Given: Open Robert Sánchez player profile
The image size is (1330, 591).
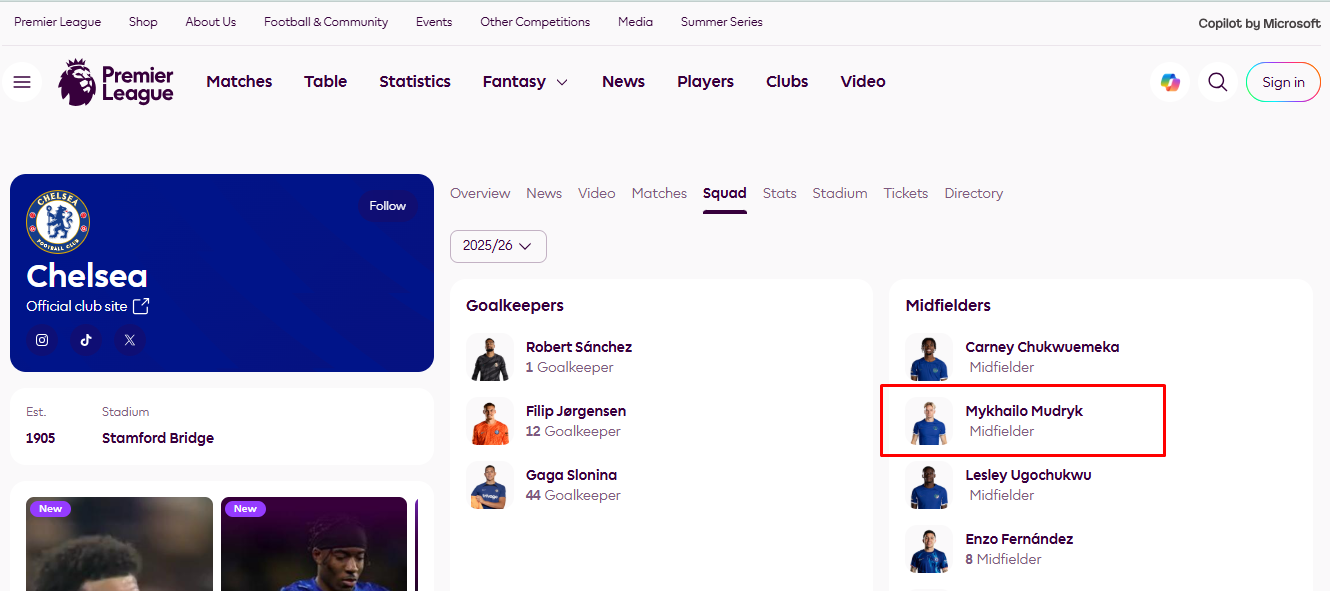Looking at the screenshot, I should [x=579, y=347].
